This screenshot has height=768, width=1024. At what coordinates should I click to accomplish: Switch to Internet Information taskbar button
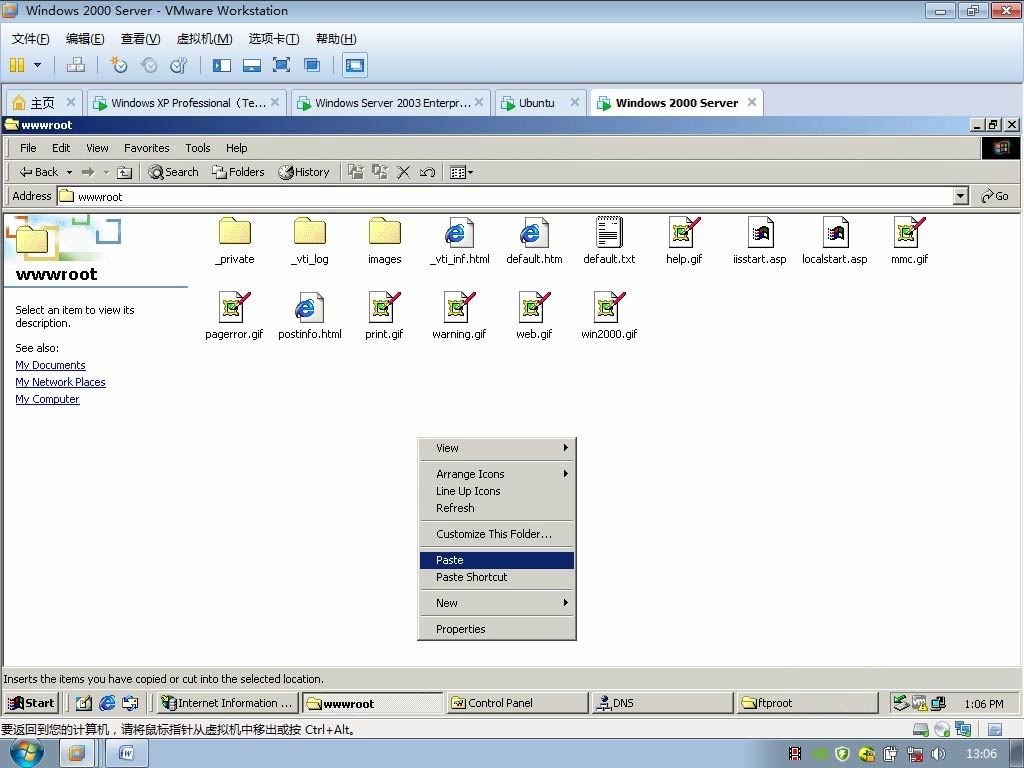[x=227, y=703]
